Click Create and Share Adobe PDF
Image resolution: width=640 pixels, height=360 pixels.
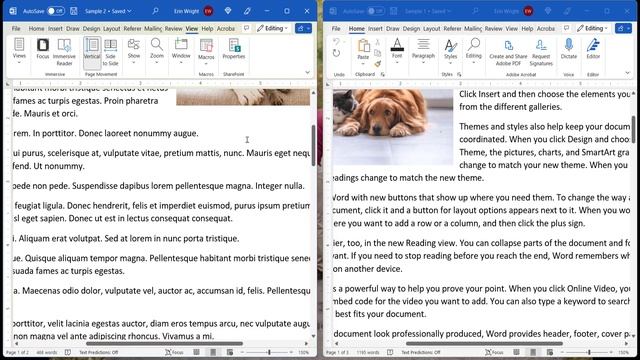pos(508,52)
